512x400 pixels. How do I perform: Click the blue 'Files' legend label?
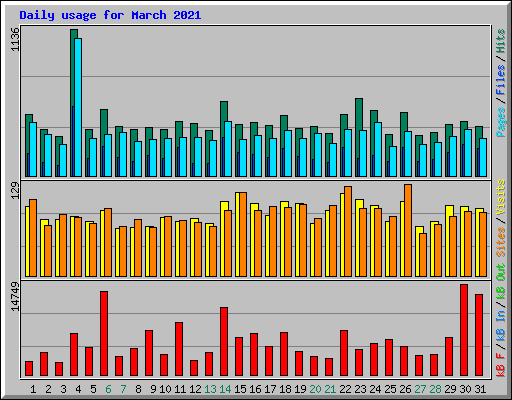(501, 80)
